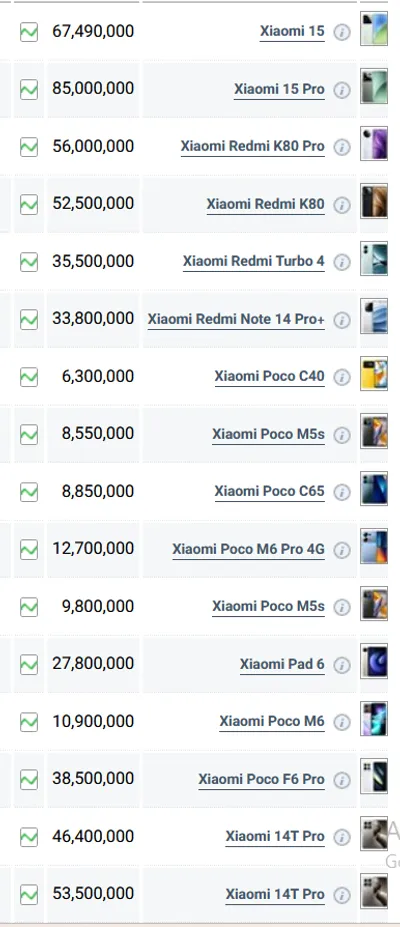The width and height of the screenshot is (400, 927).
Task: Show price graph for Xiaomi Pad 6
Action: pyautogui.click(x=29, y=665)
